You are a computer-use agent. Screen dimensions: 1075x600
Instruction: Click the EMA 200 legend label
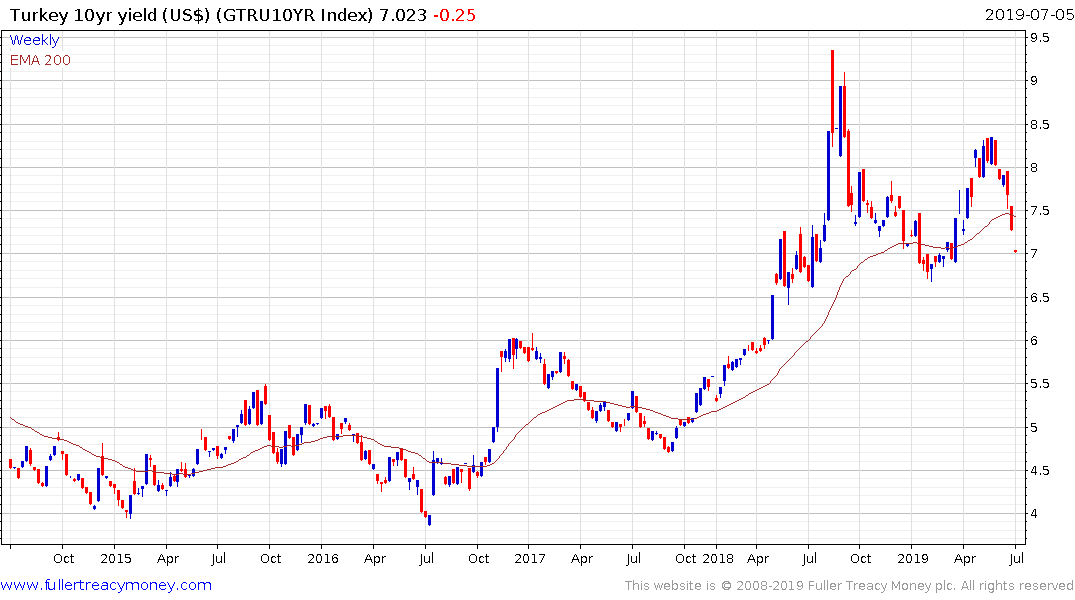[40, 60]
